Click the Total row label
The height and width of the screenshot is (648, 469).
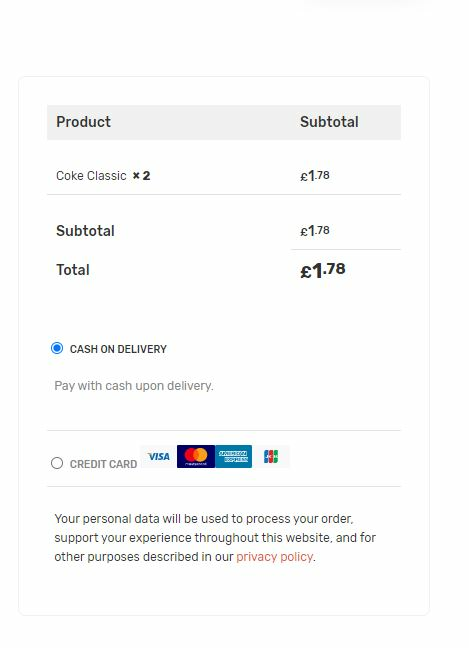point(73,269)
